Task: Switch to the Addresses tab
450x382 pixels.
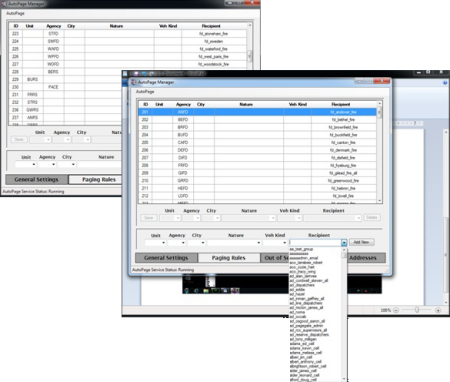Action: point(363,258)
